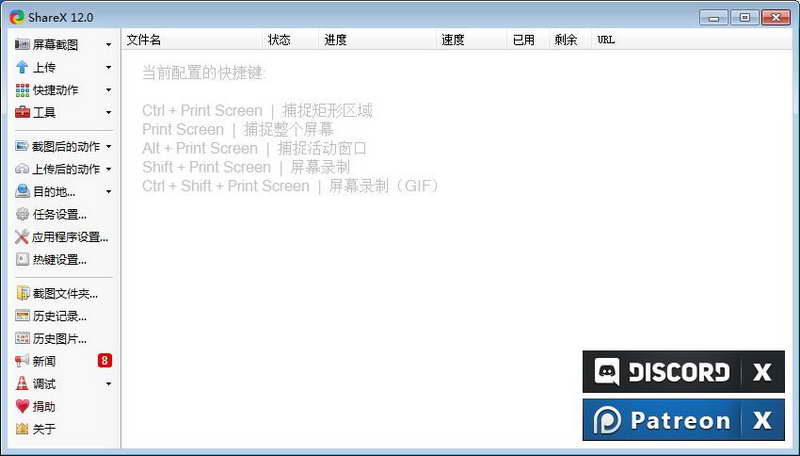Screen dimensions: 800x456
Task: Sort by 文件名 column header
Action: coord(144,40)
